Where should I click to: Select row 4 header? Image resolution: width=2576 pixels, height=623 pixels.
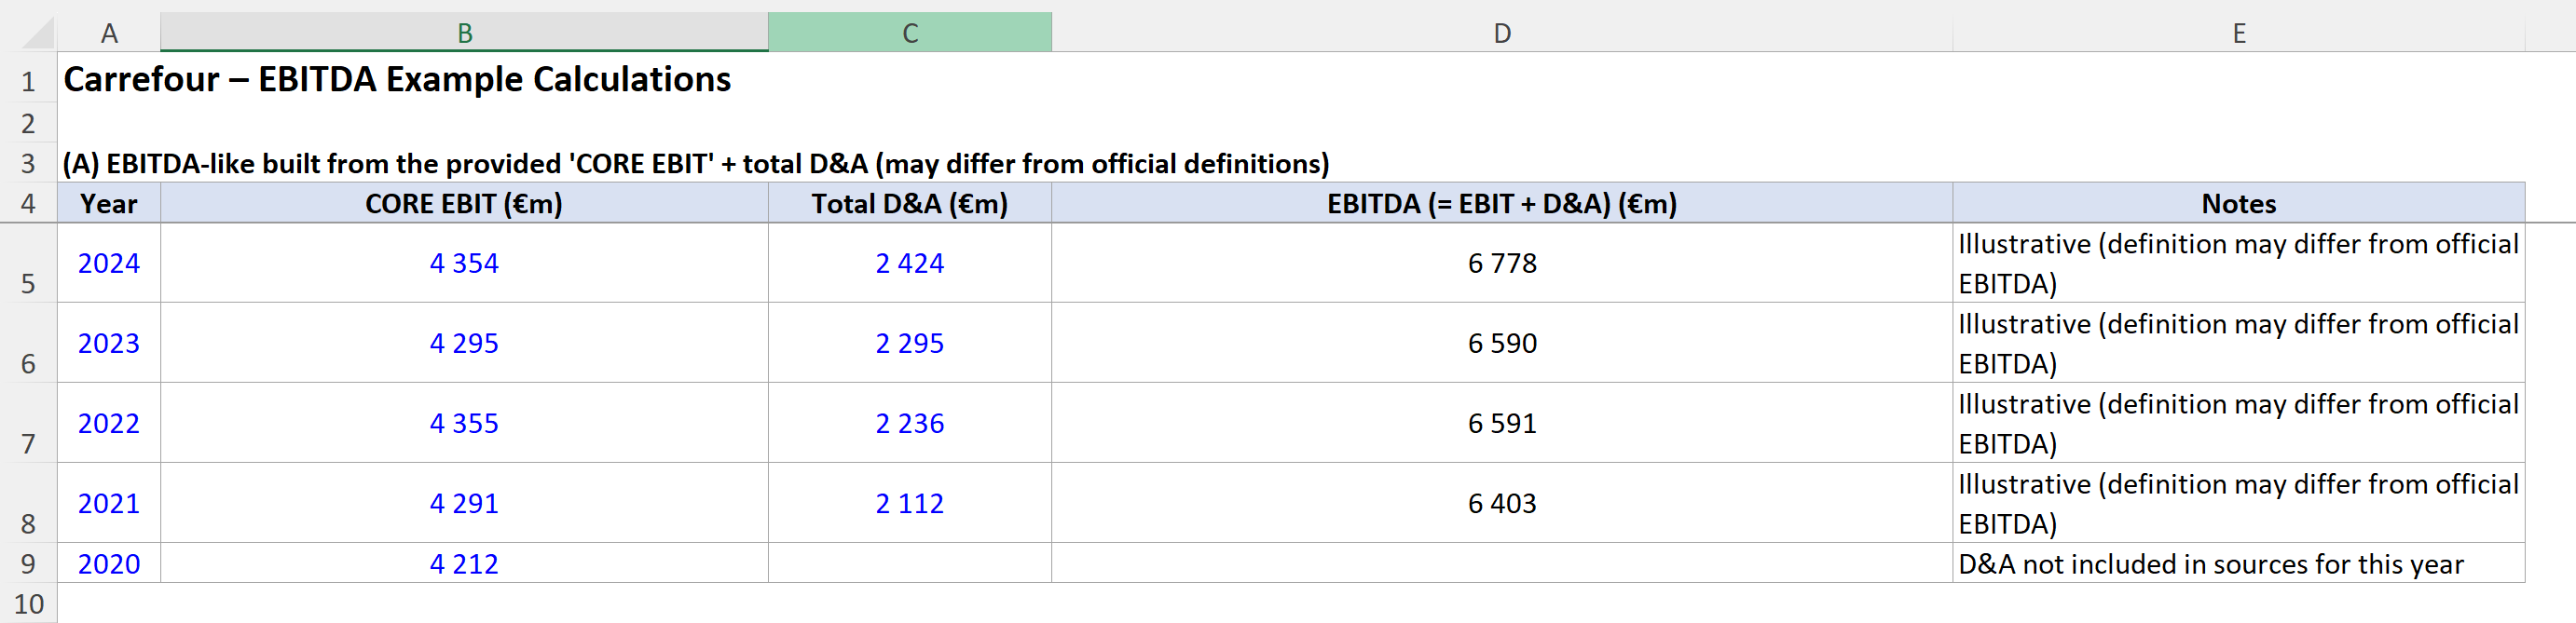pos(28,203)
